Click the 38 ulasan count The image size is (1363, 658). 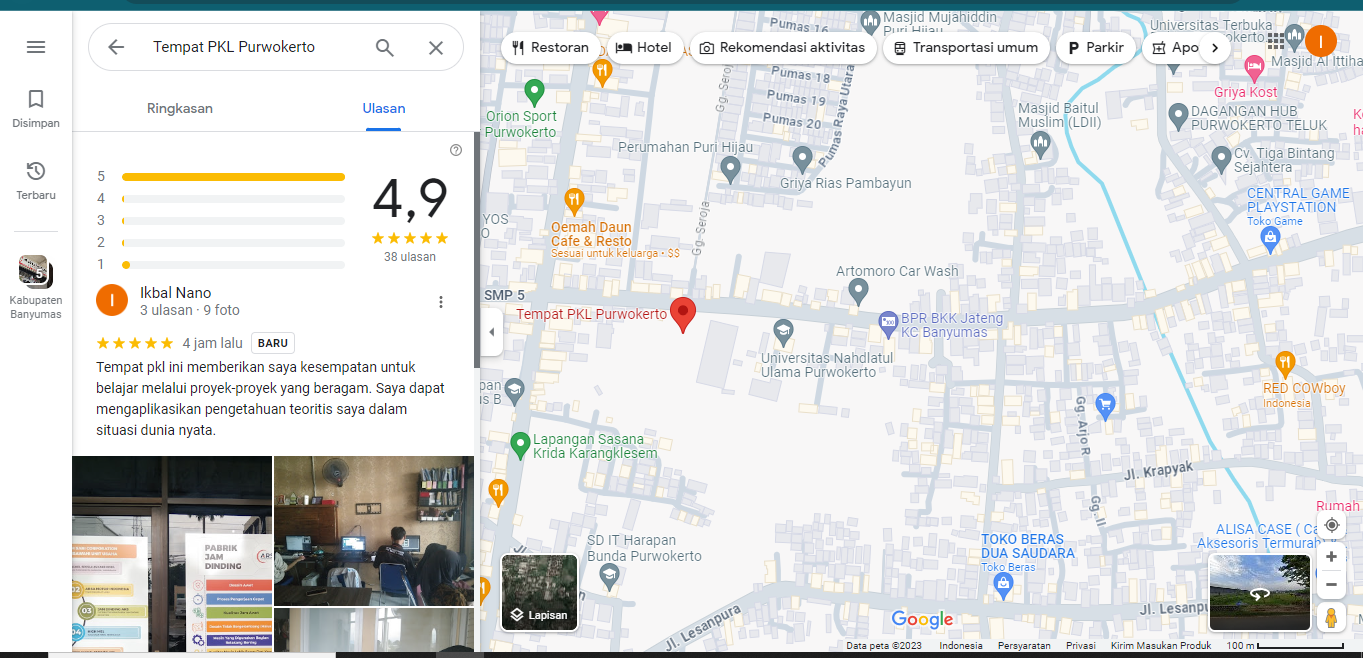pos(410,257)
